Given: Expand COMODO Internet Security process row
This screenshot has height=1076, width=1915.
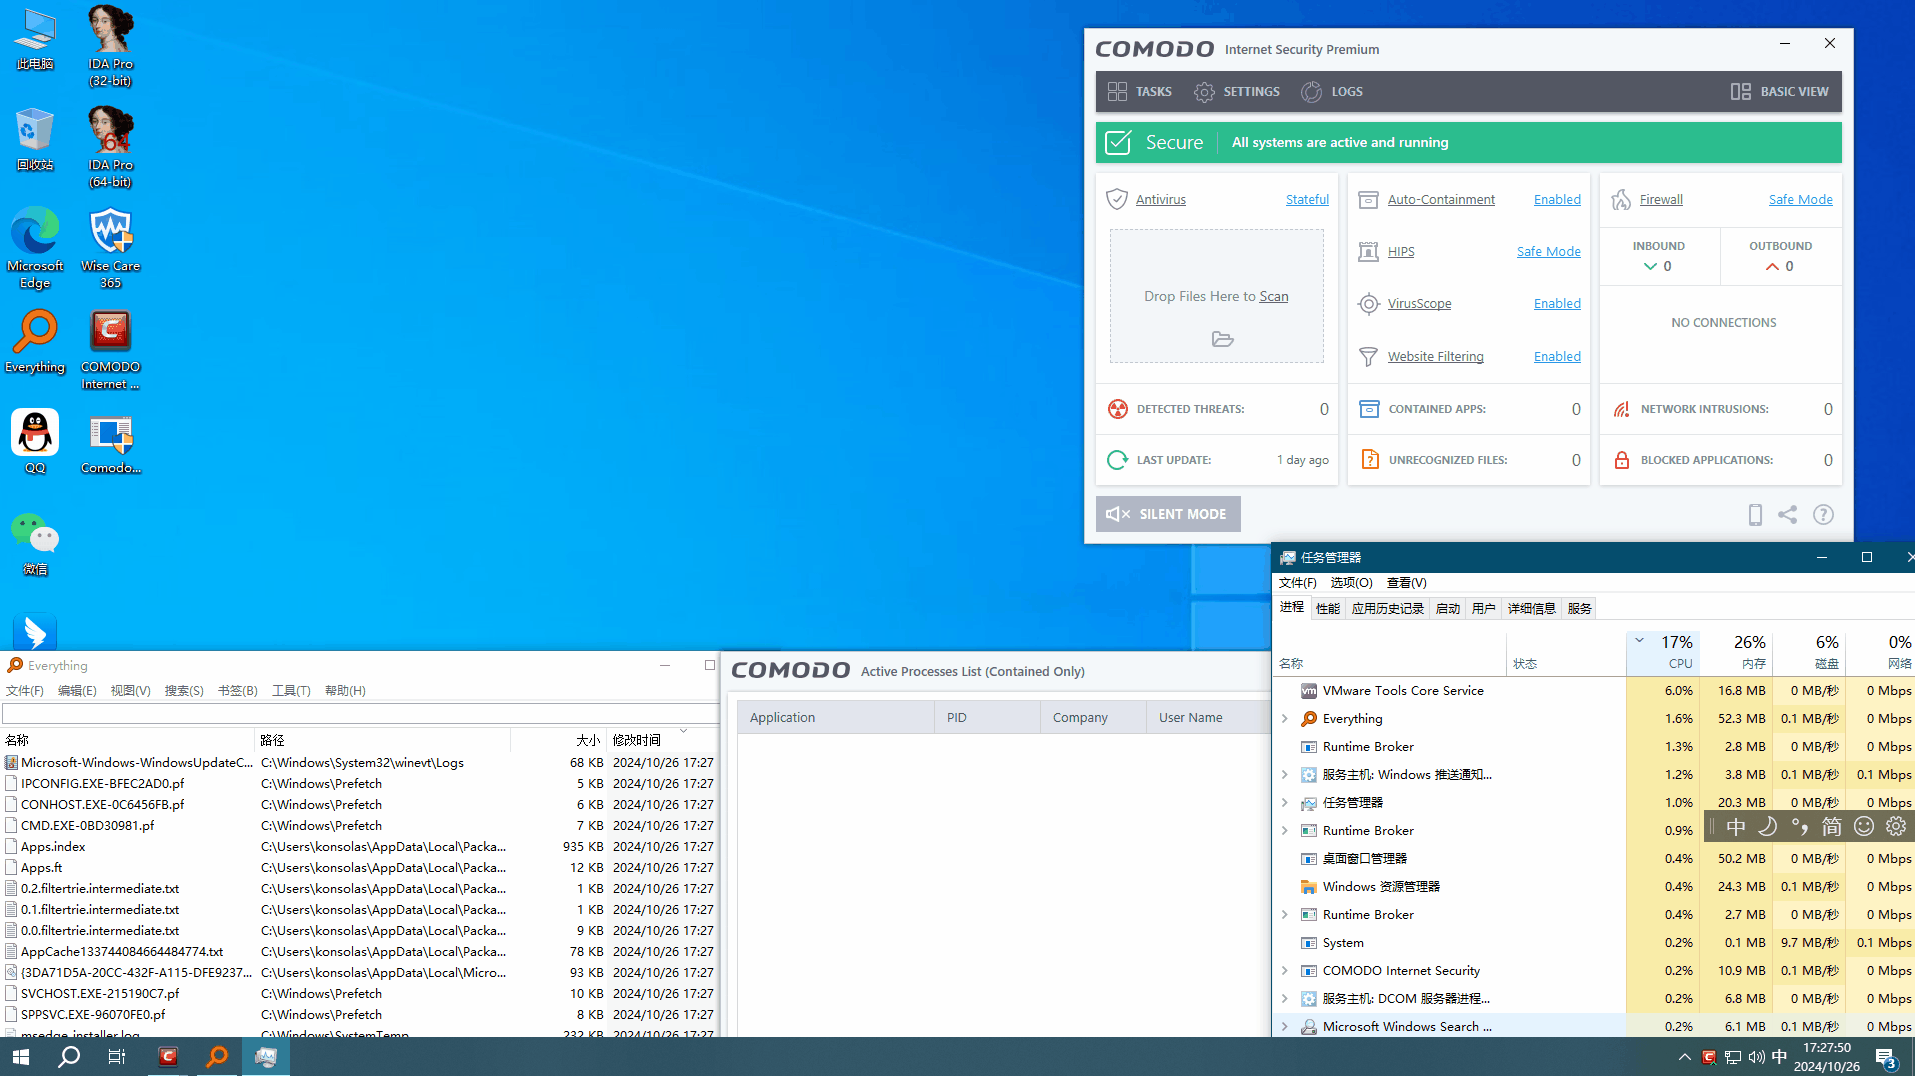Looking at the screenshot, I should pyautogui.click(x=1285, y=971).
